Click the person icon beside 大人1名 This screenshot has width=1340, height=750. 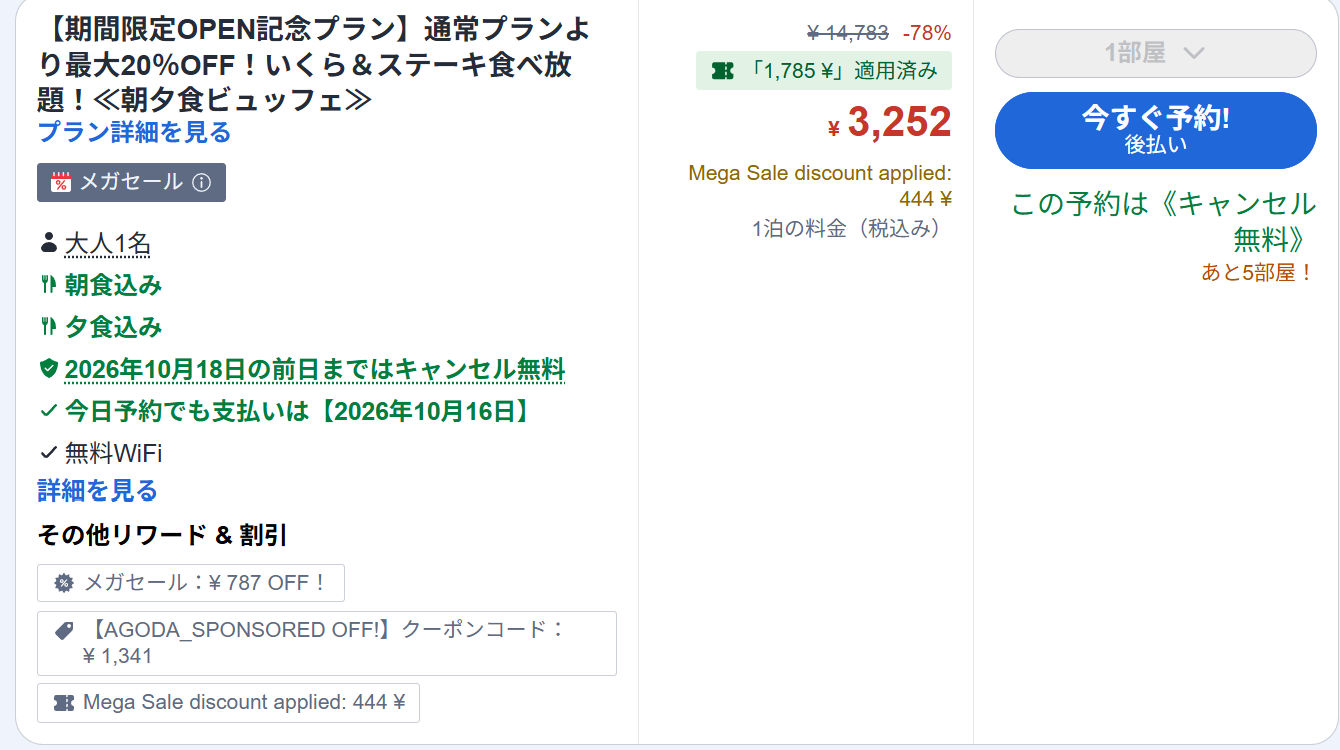click(x=48, y=243)
